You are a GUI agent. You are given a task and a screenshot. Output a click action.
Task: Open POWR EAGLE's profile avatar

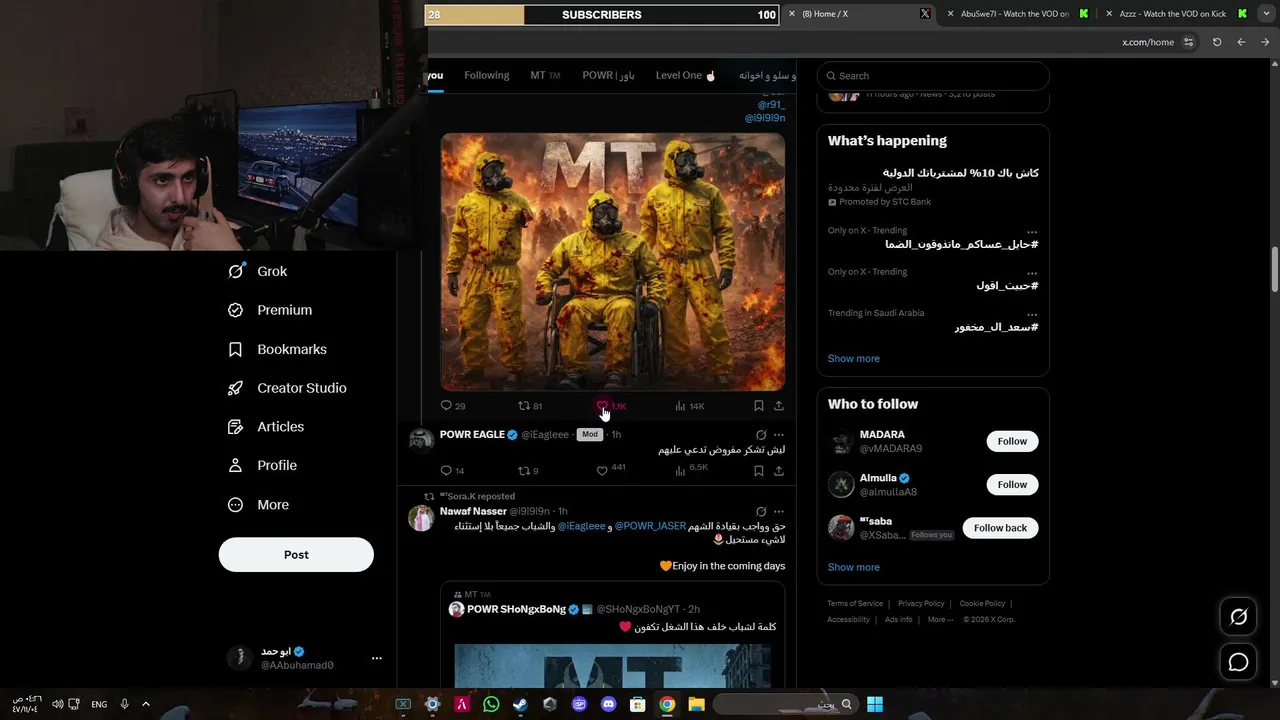pyautogui.click(x=422, y=439)
